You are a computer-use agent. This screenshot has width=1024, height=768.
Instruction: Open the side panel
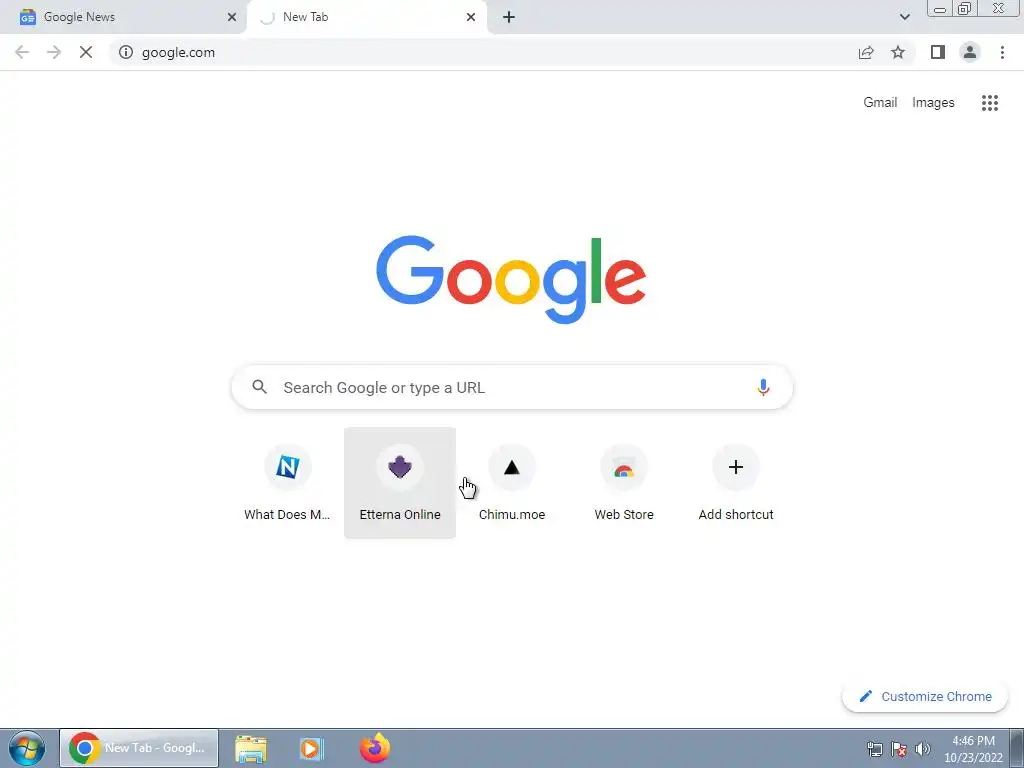pyautogui.click(x=938, y=52)
